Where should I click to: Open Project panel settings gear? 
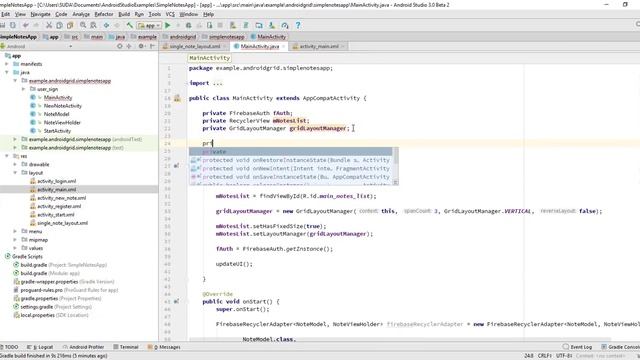(141, 46)
